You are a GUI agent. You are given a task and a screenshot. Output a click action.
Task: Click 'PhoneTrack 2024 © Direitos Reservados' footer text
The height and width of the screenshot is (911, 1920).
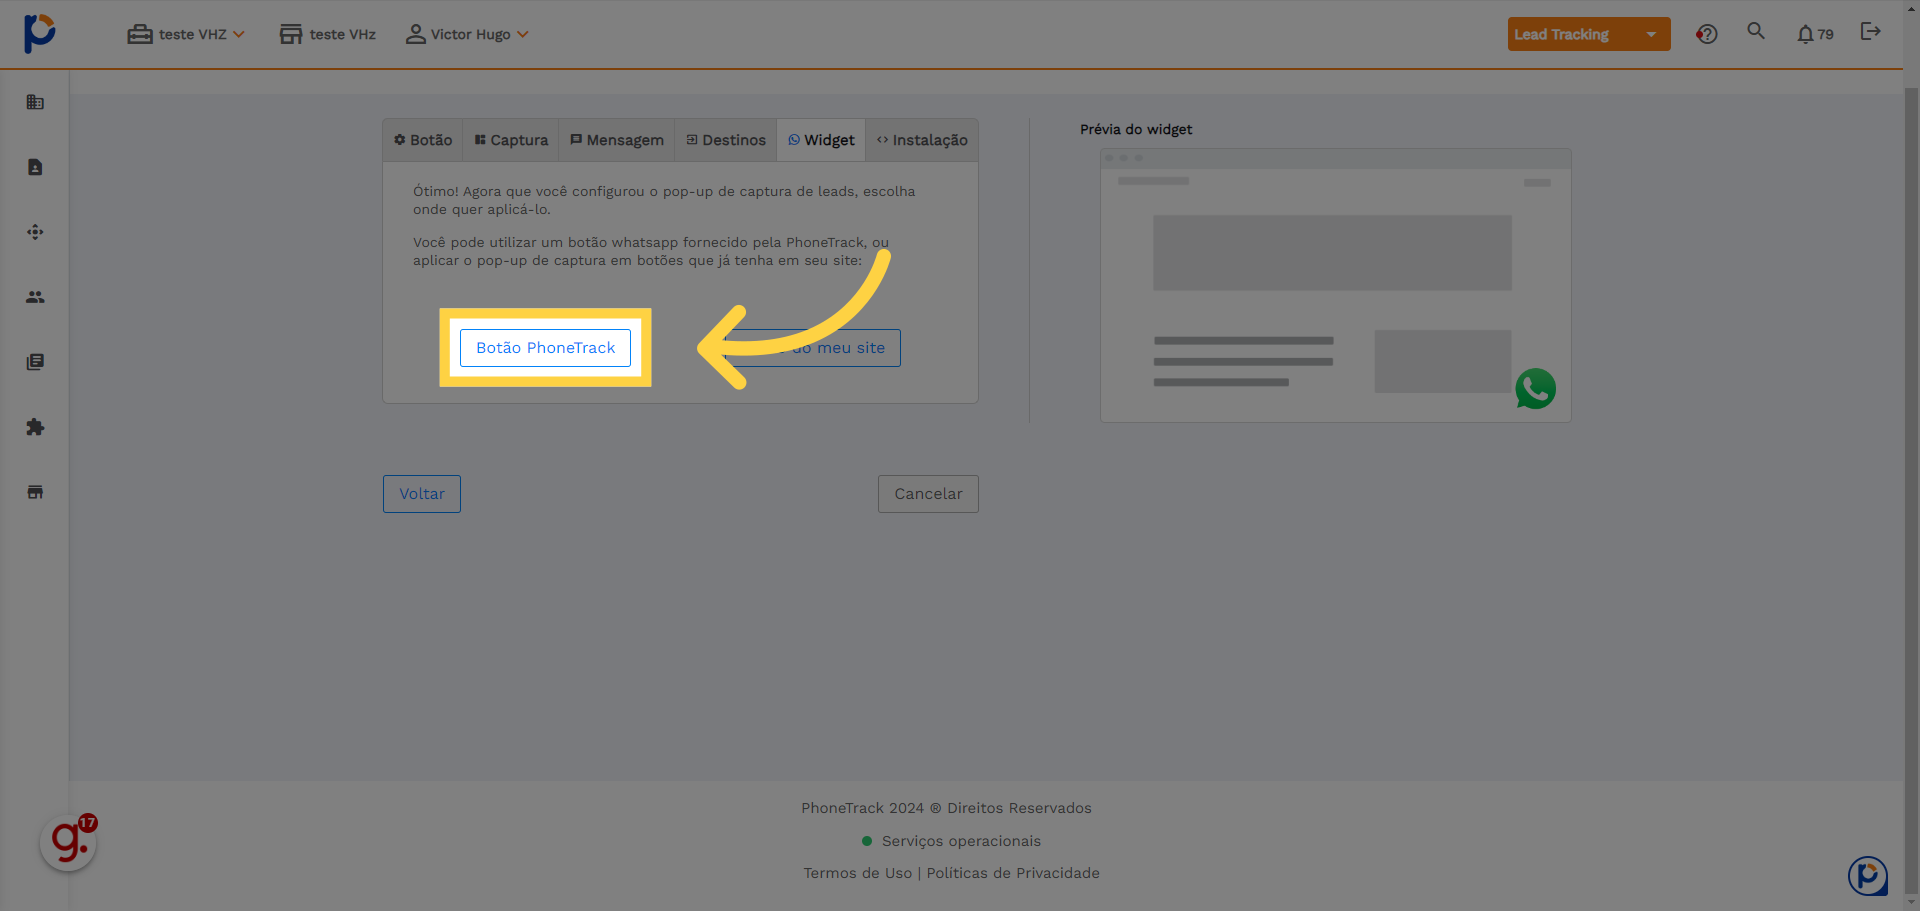coord(946,808)
